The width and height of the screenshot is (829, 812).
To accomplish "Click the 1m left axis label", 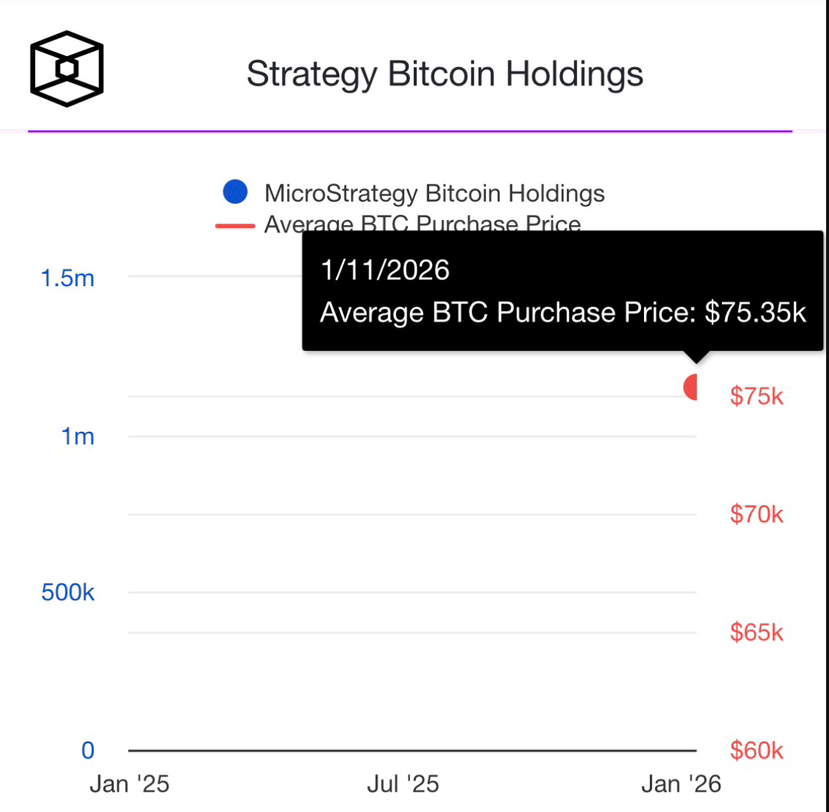I will pos(77,436).
